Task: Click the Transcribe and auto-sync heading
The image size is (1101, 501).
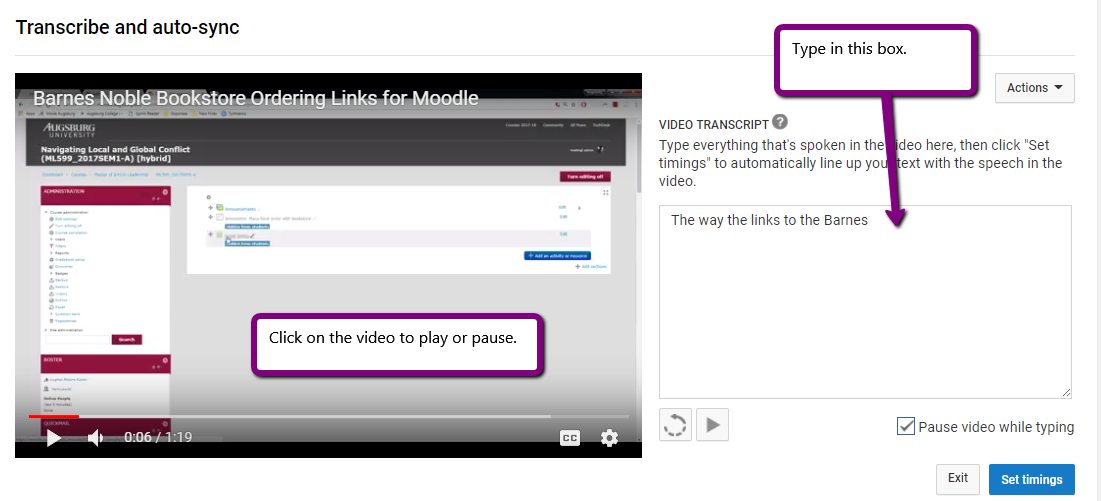Action: (127, 27)
